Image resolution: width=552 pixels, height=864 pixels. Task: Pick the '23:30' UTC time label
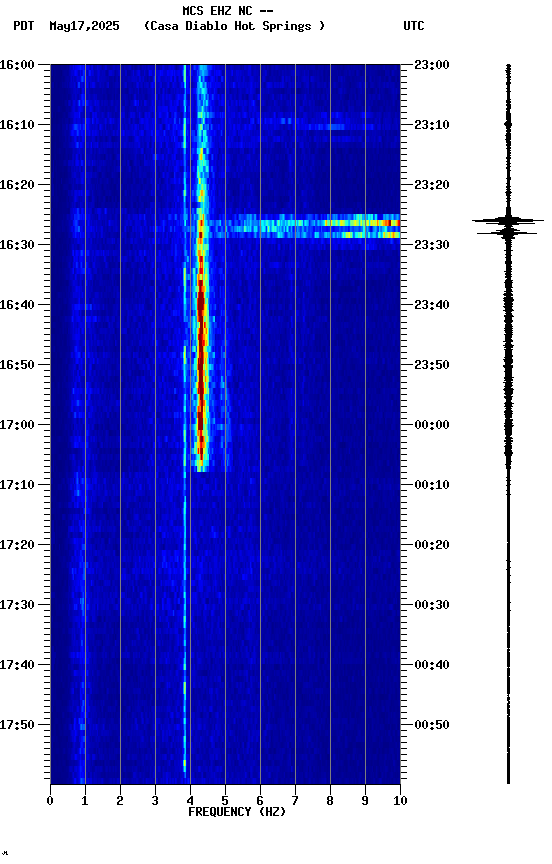coord(432,245)
